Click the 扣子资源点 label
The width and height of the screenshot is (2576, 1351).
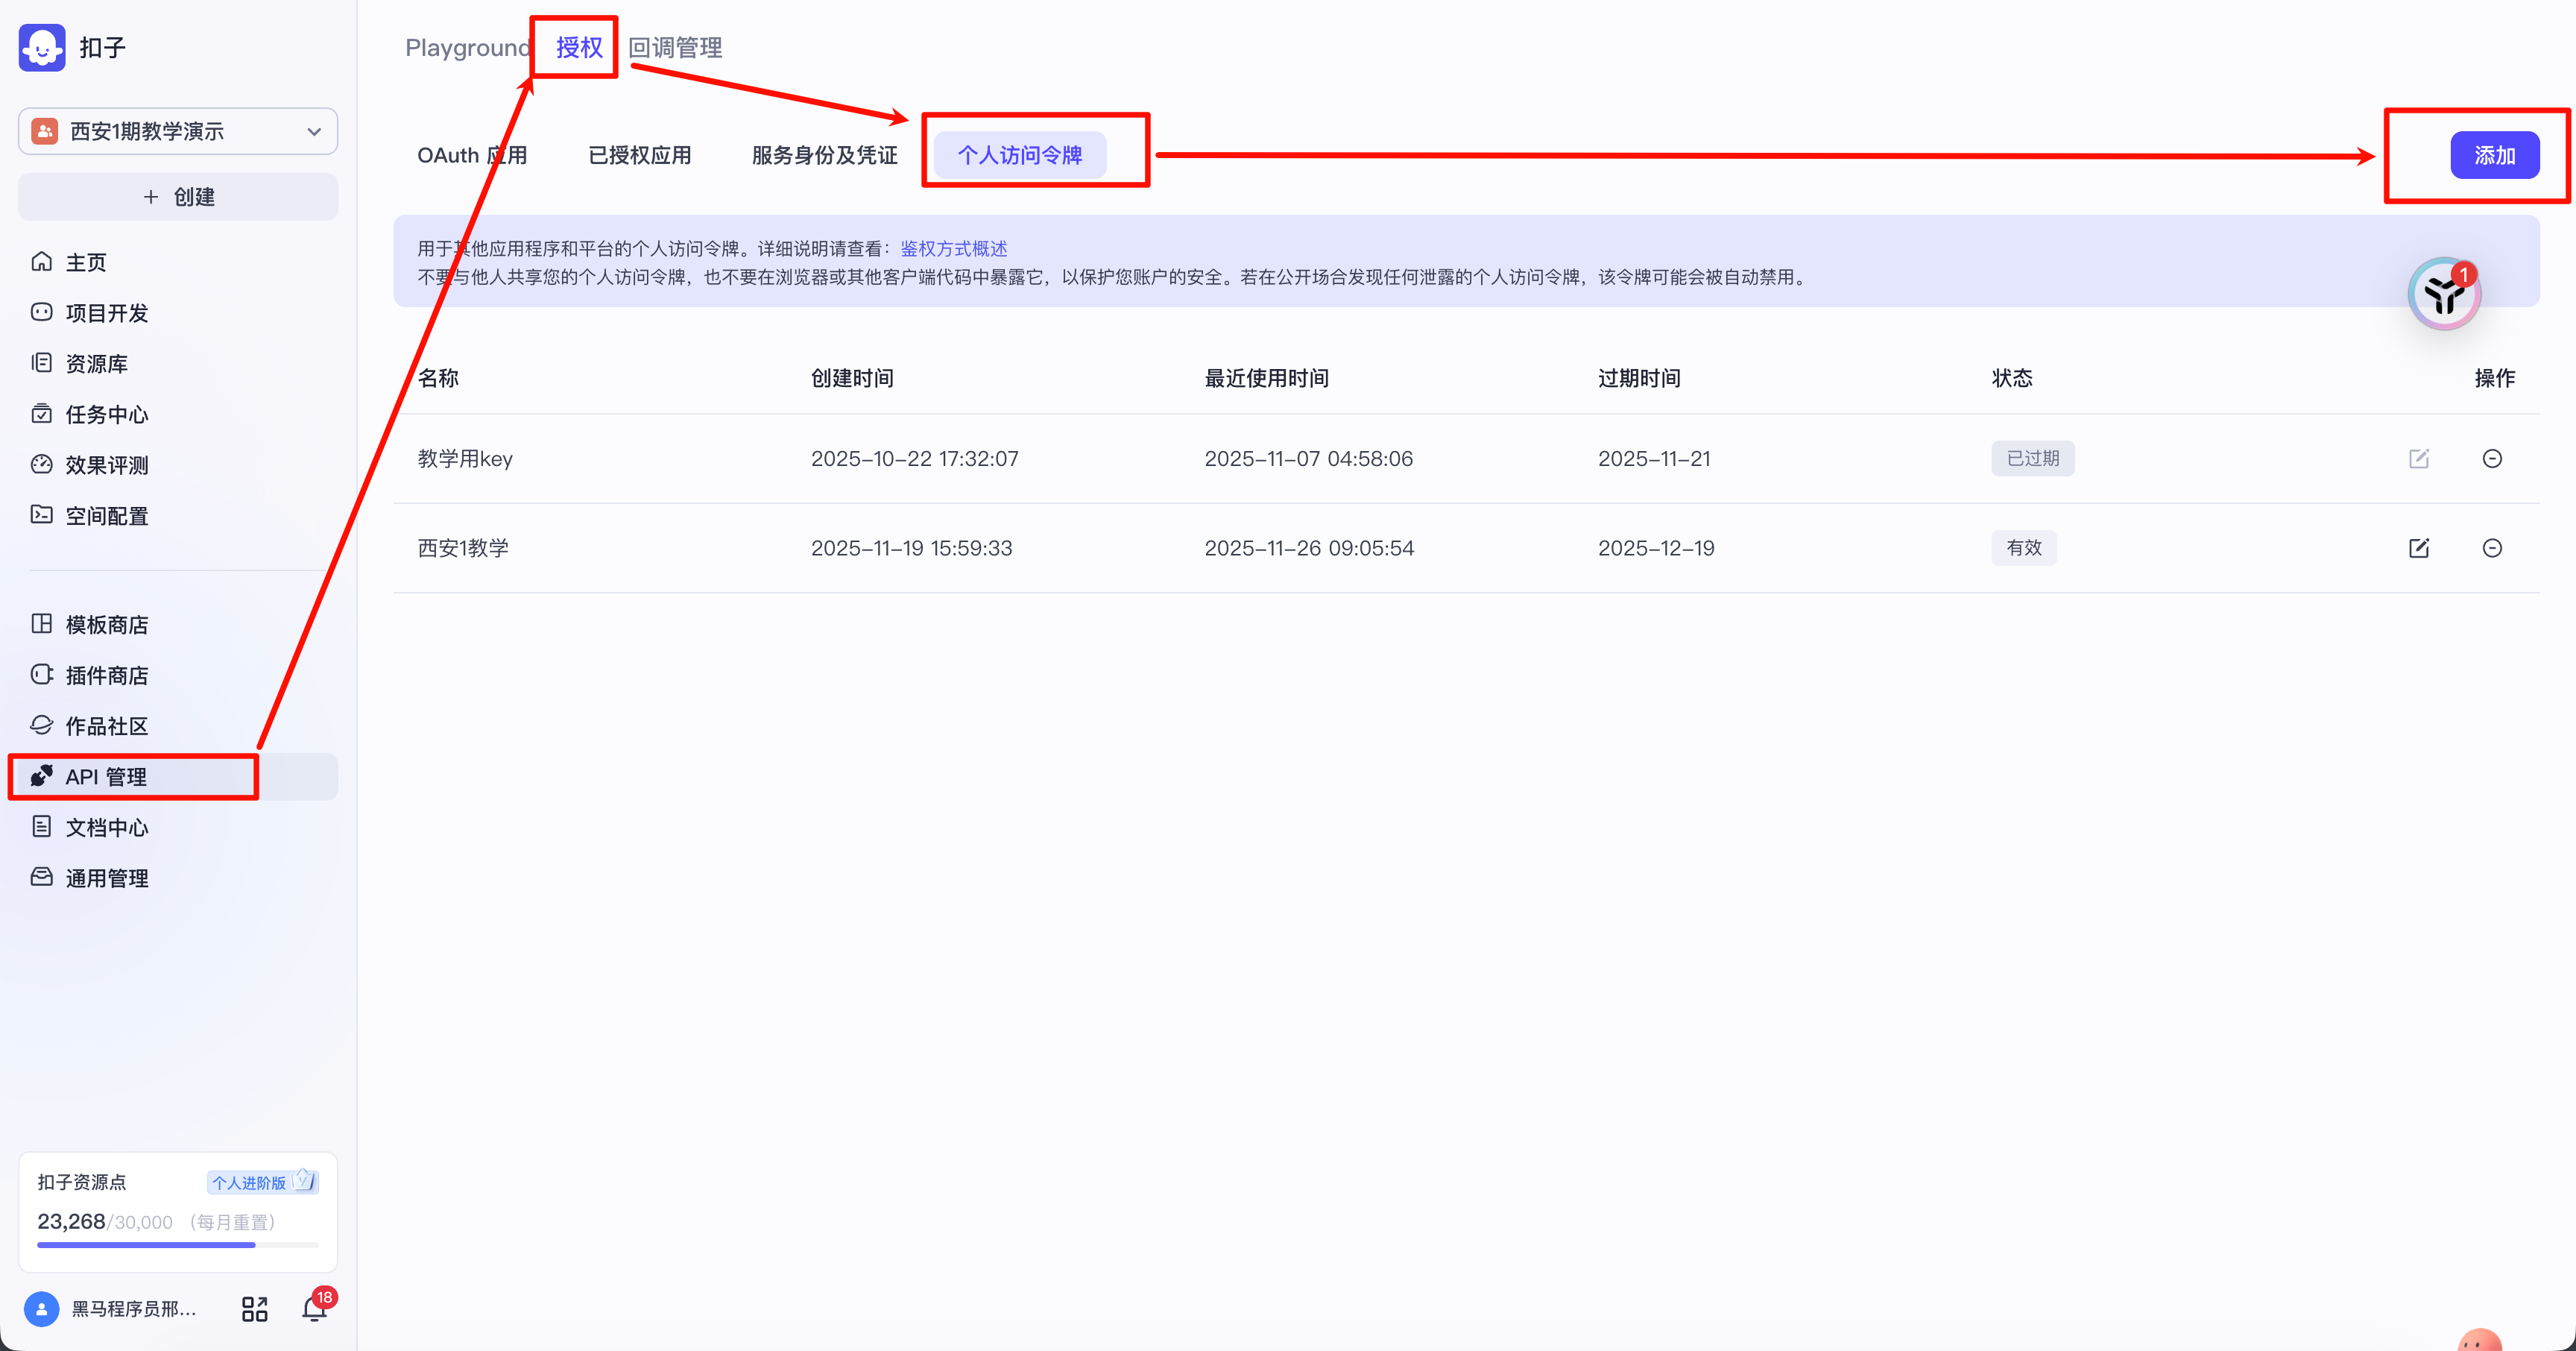(82, 1182)
